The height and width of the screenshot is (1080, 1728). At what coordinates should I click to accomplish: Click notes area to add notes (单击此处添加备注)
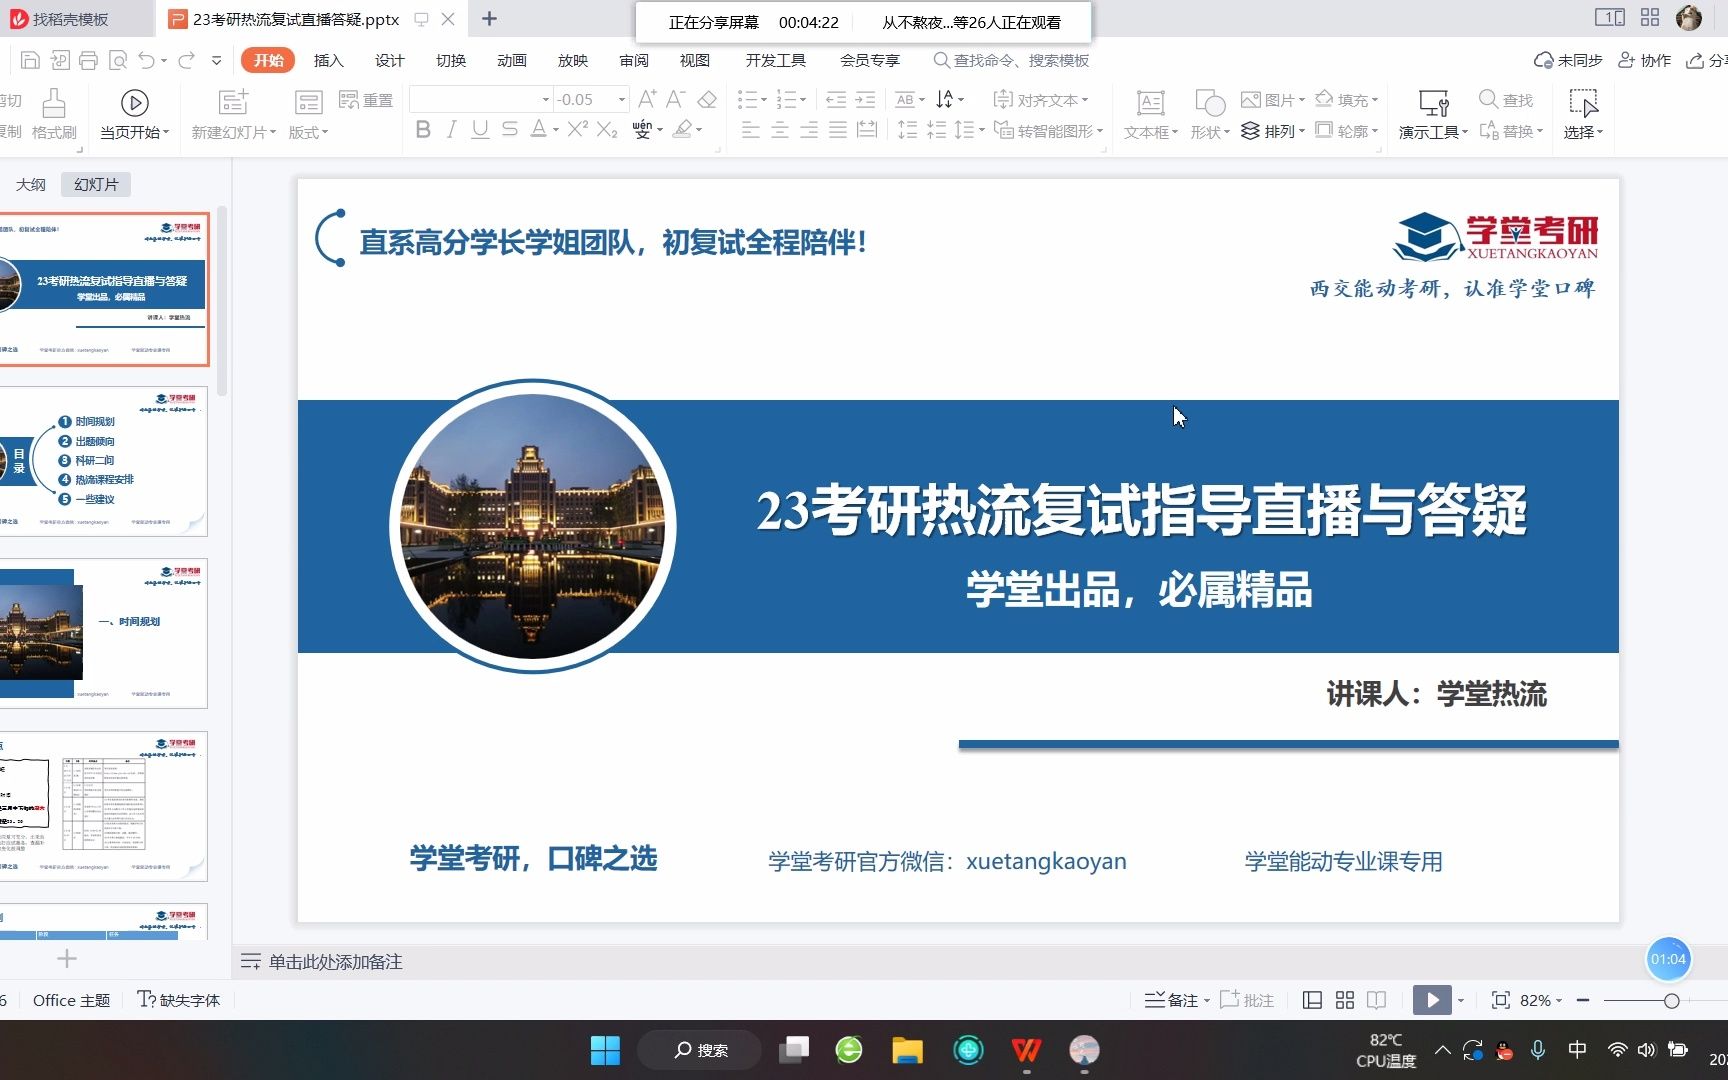tap(335, 962)
